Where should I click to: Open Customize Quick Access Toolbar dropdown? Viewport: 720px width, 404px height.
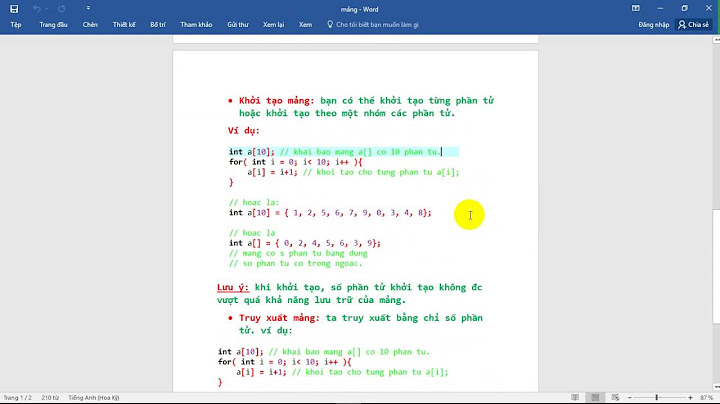(x=88, y=8)
